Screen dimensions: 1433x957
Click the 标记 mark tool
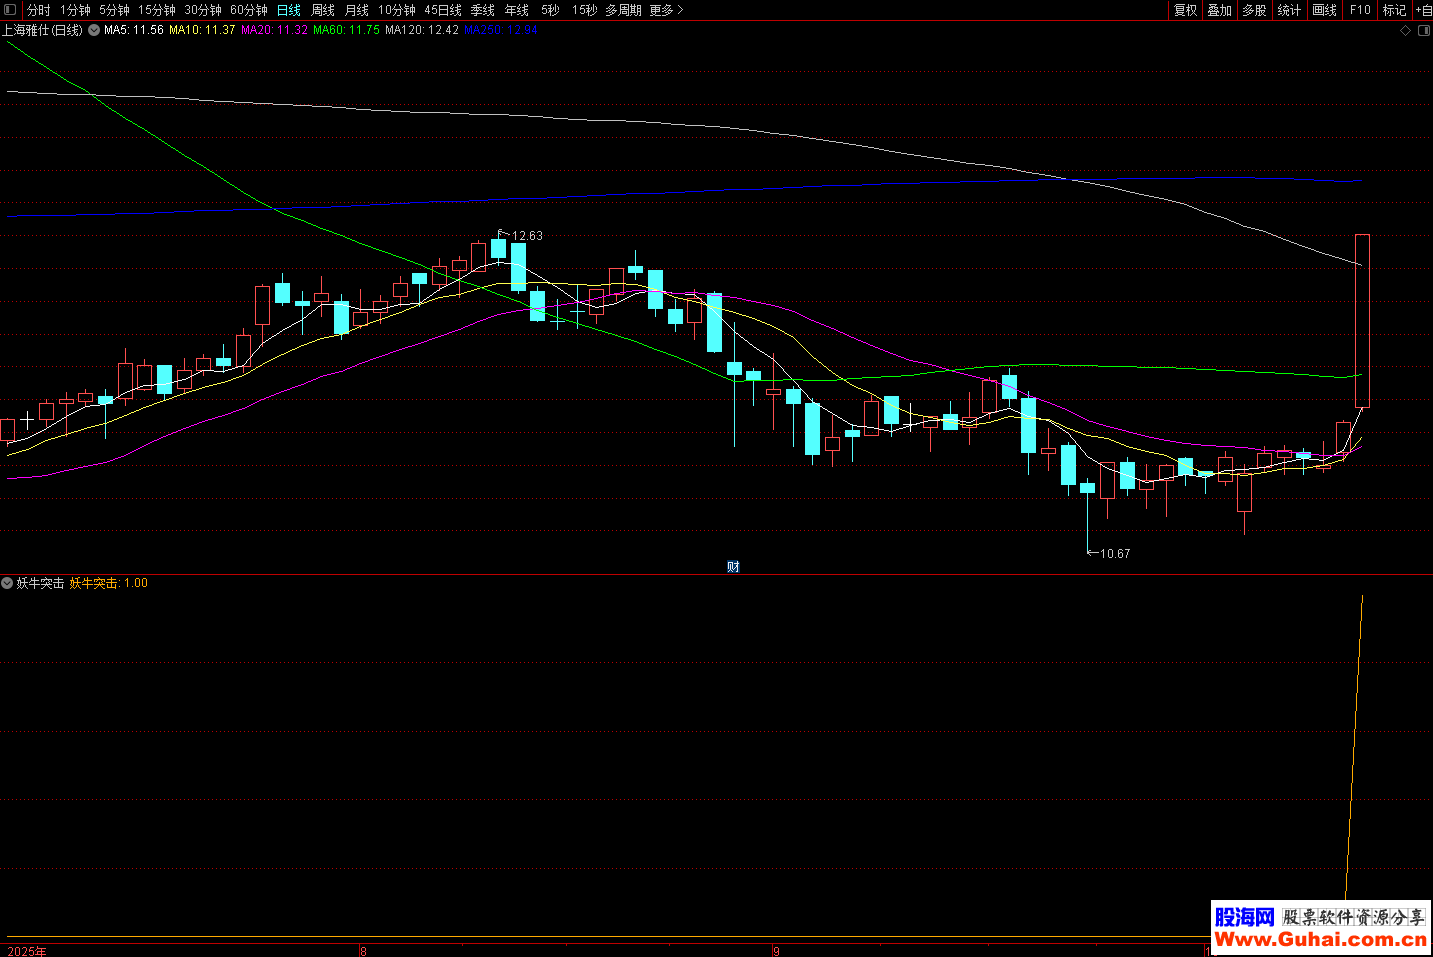point(1394,10)
